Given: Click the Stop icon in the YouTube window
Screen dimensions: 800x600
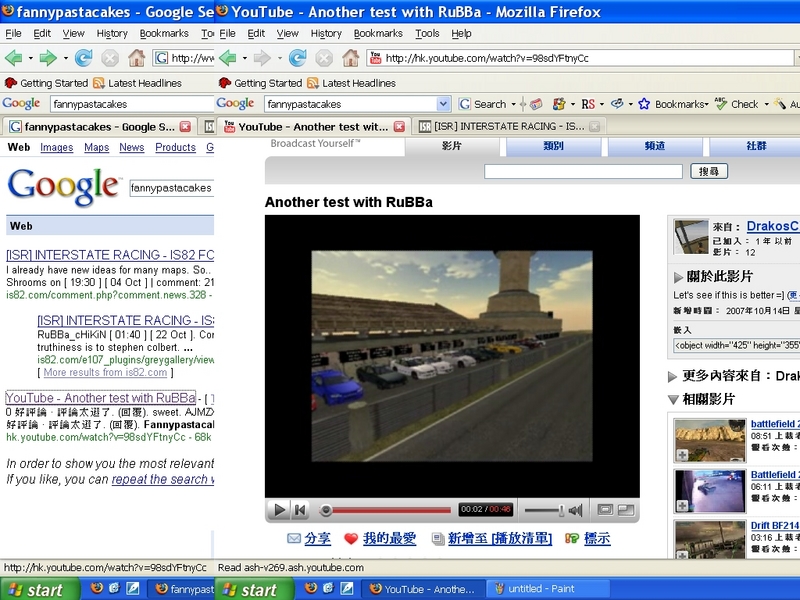Looking at the screenshot, I should (324, 58).
